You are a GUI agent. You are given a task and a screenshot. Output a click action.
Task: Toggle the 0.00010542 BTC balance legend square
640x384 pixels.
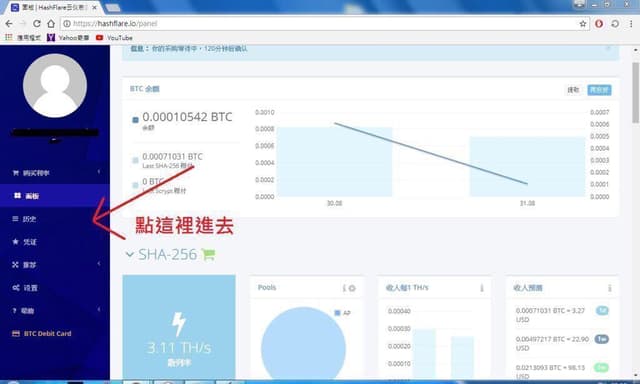(136, 120)
